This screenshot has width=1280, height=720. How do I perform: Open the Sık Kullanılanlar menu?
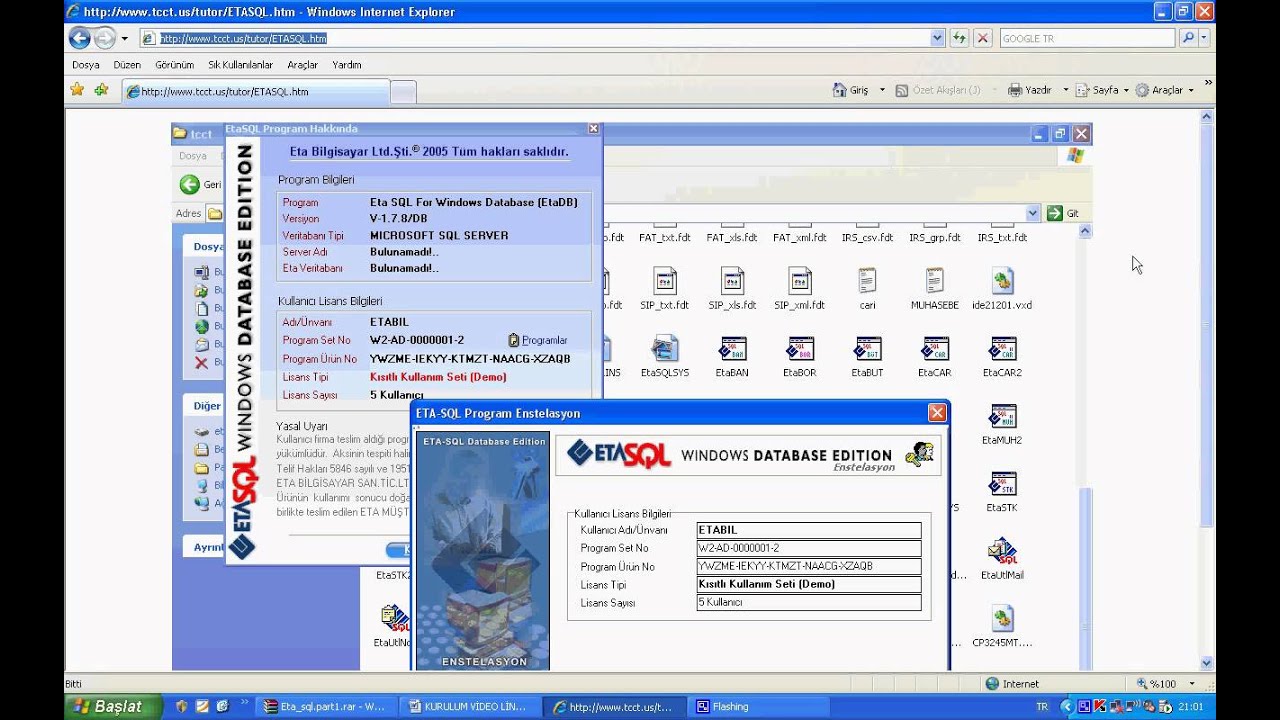tap(240, 65)
